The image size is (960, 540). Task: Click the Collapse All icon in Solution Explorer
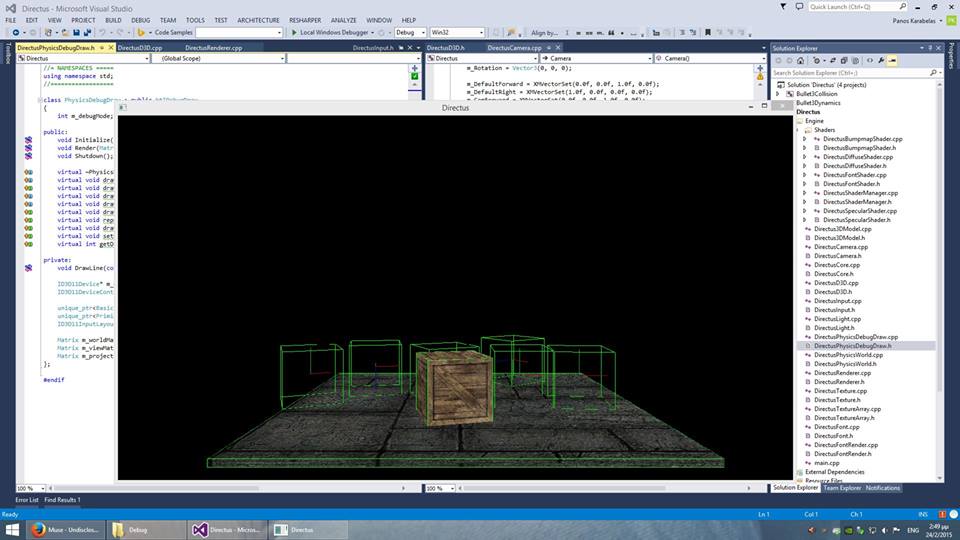point(844,61)
